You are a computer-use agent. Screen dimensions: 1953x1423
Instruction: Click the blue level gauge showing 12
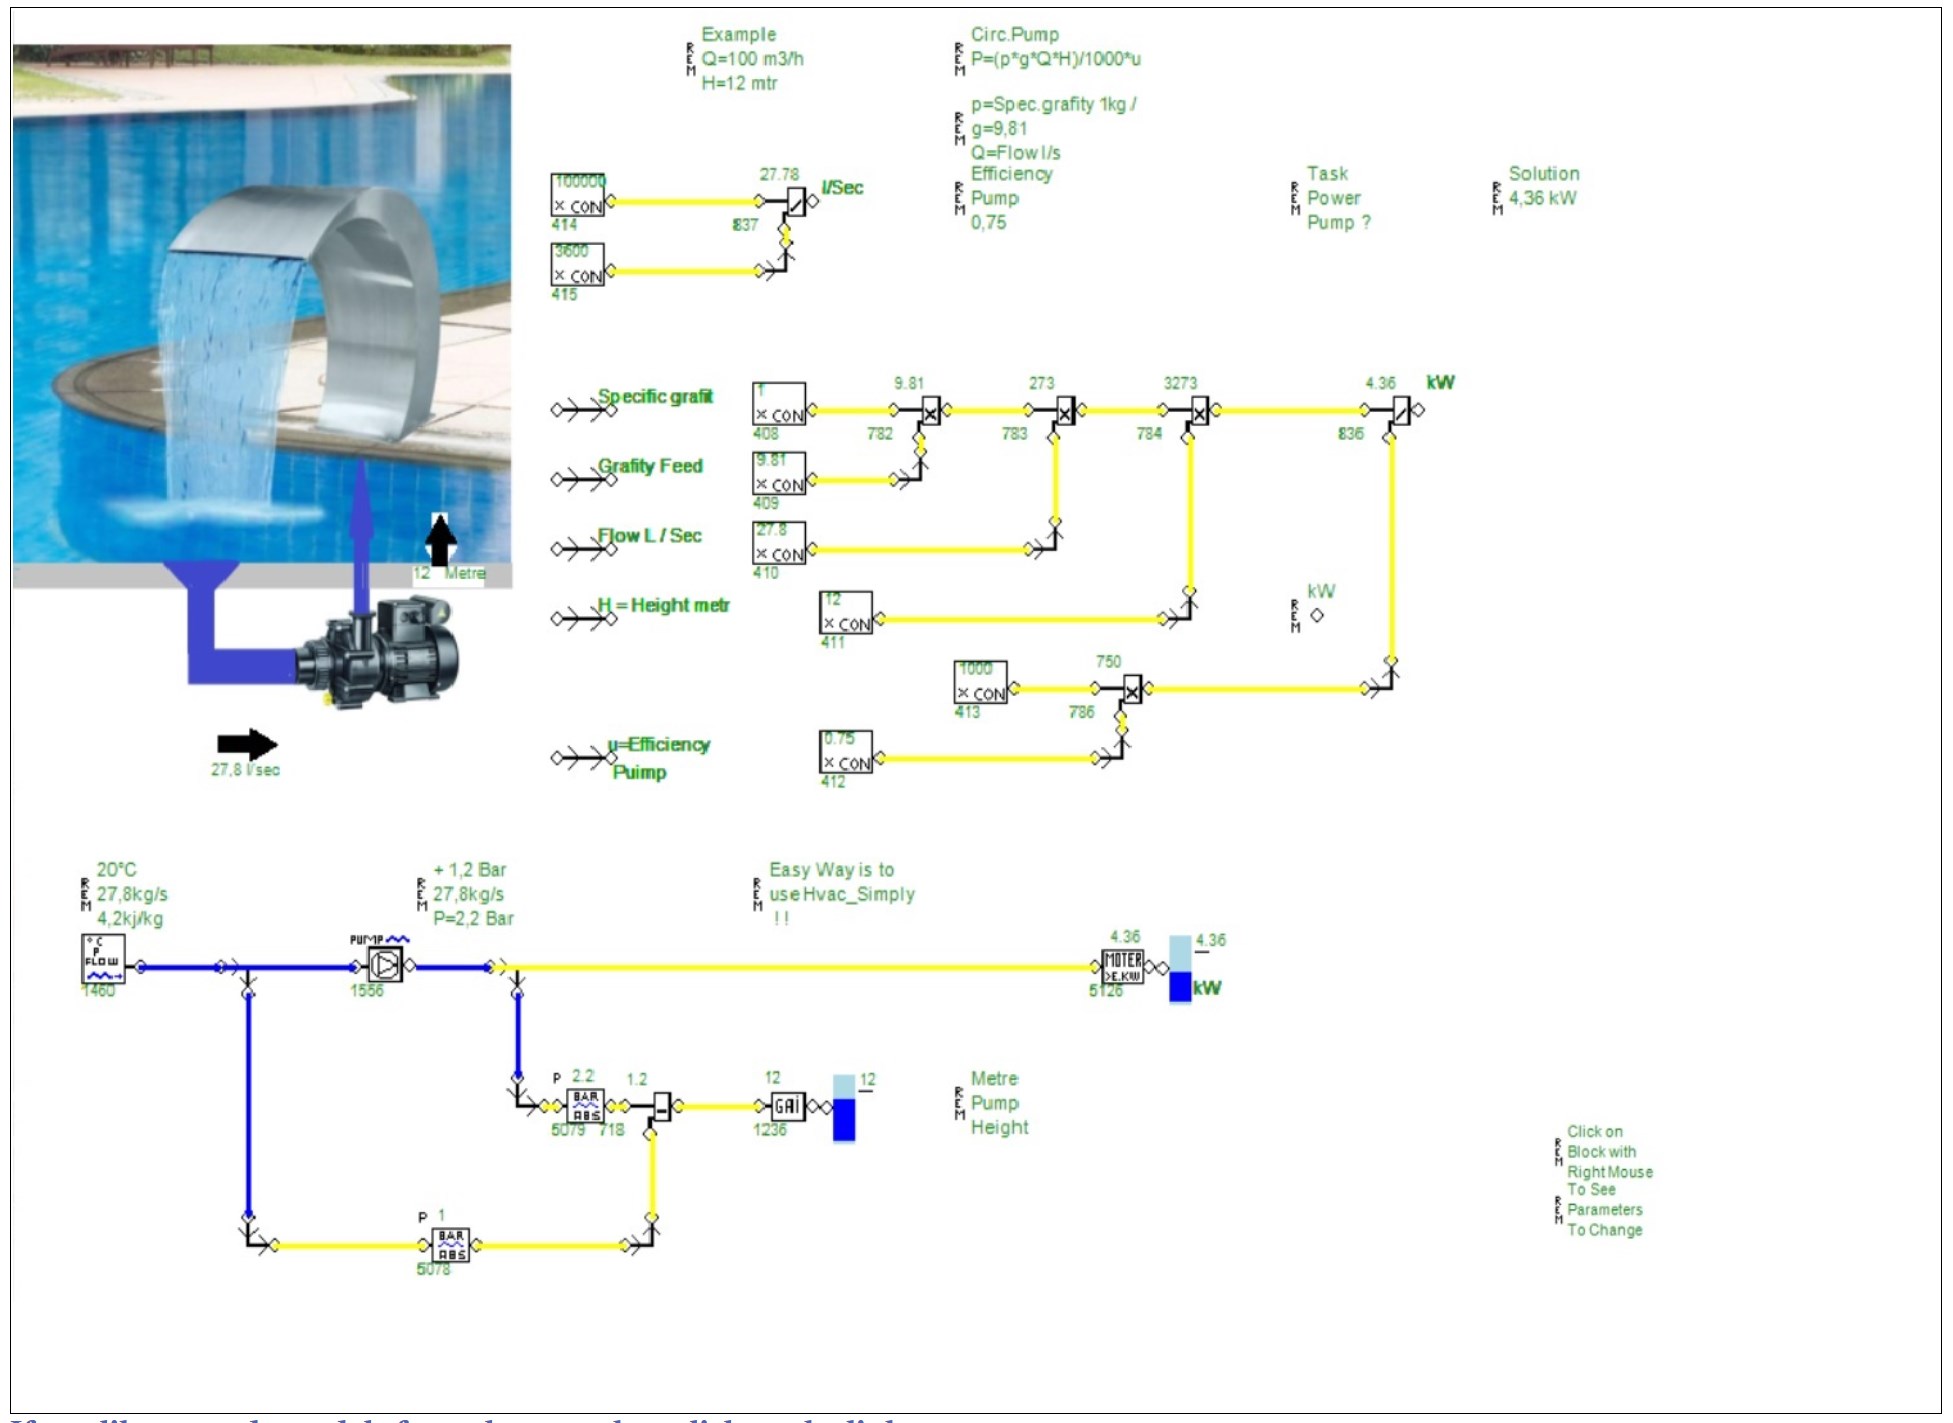point(844,1107)
